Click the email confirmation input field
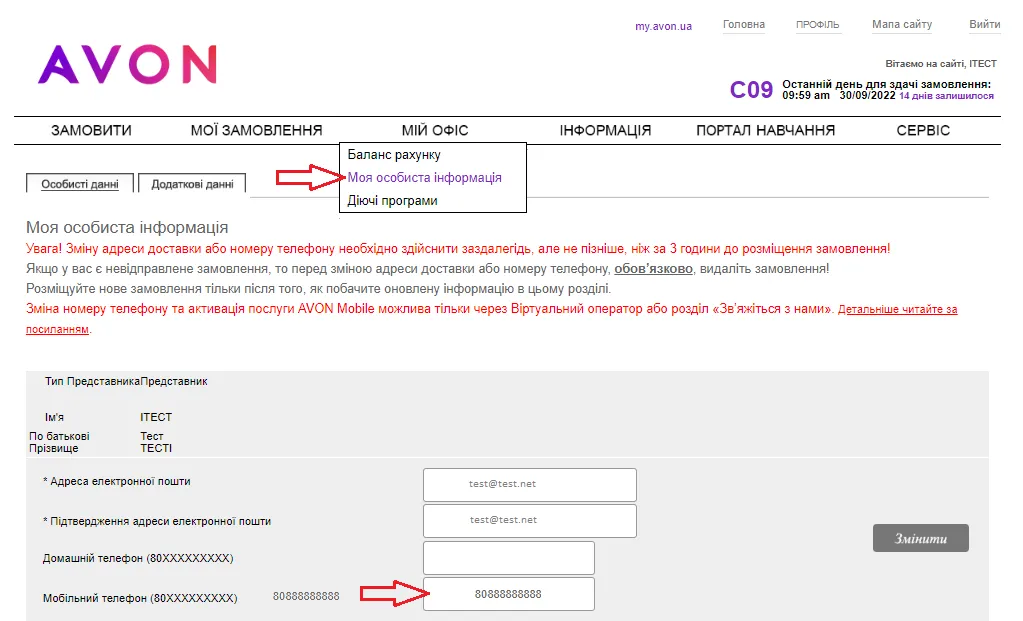The width and height of the screenshot is (1023, 621). (x=530, y=521)
